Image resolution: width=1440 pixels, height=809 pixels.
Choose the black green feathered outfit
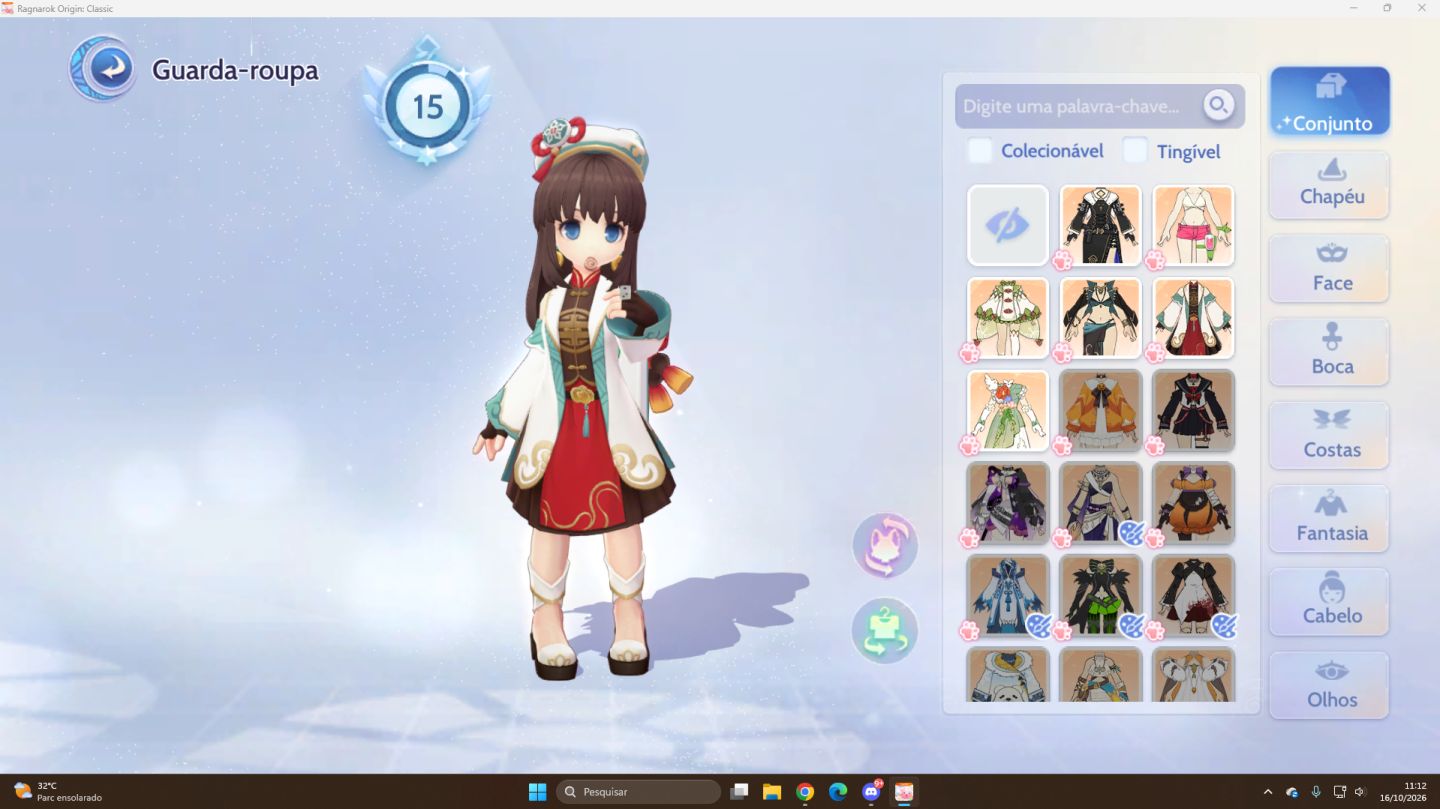pyautogui.click(x=1100, y=595)
